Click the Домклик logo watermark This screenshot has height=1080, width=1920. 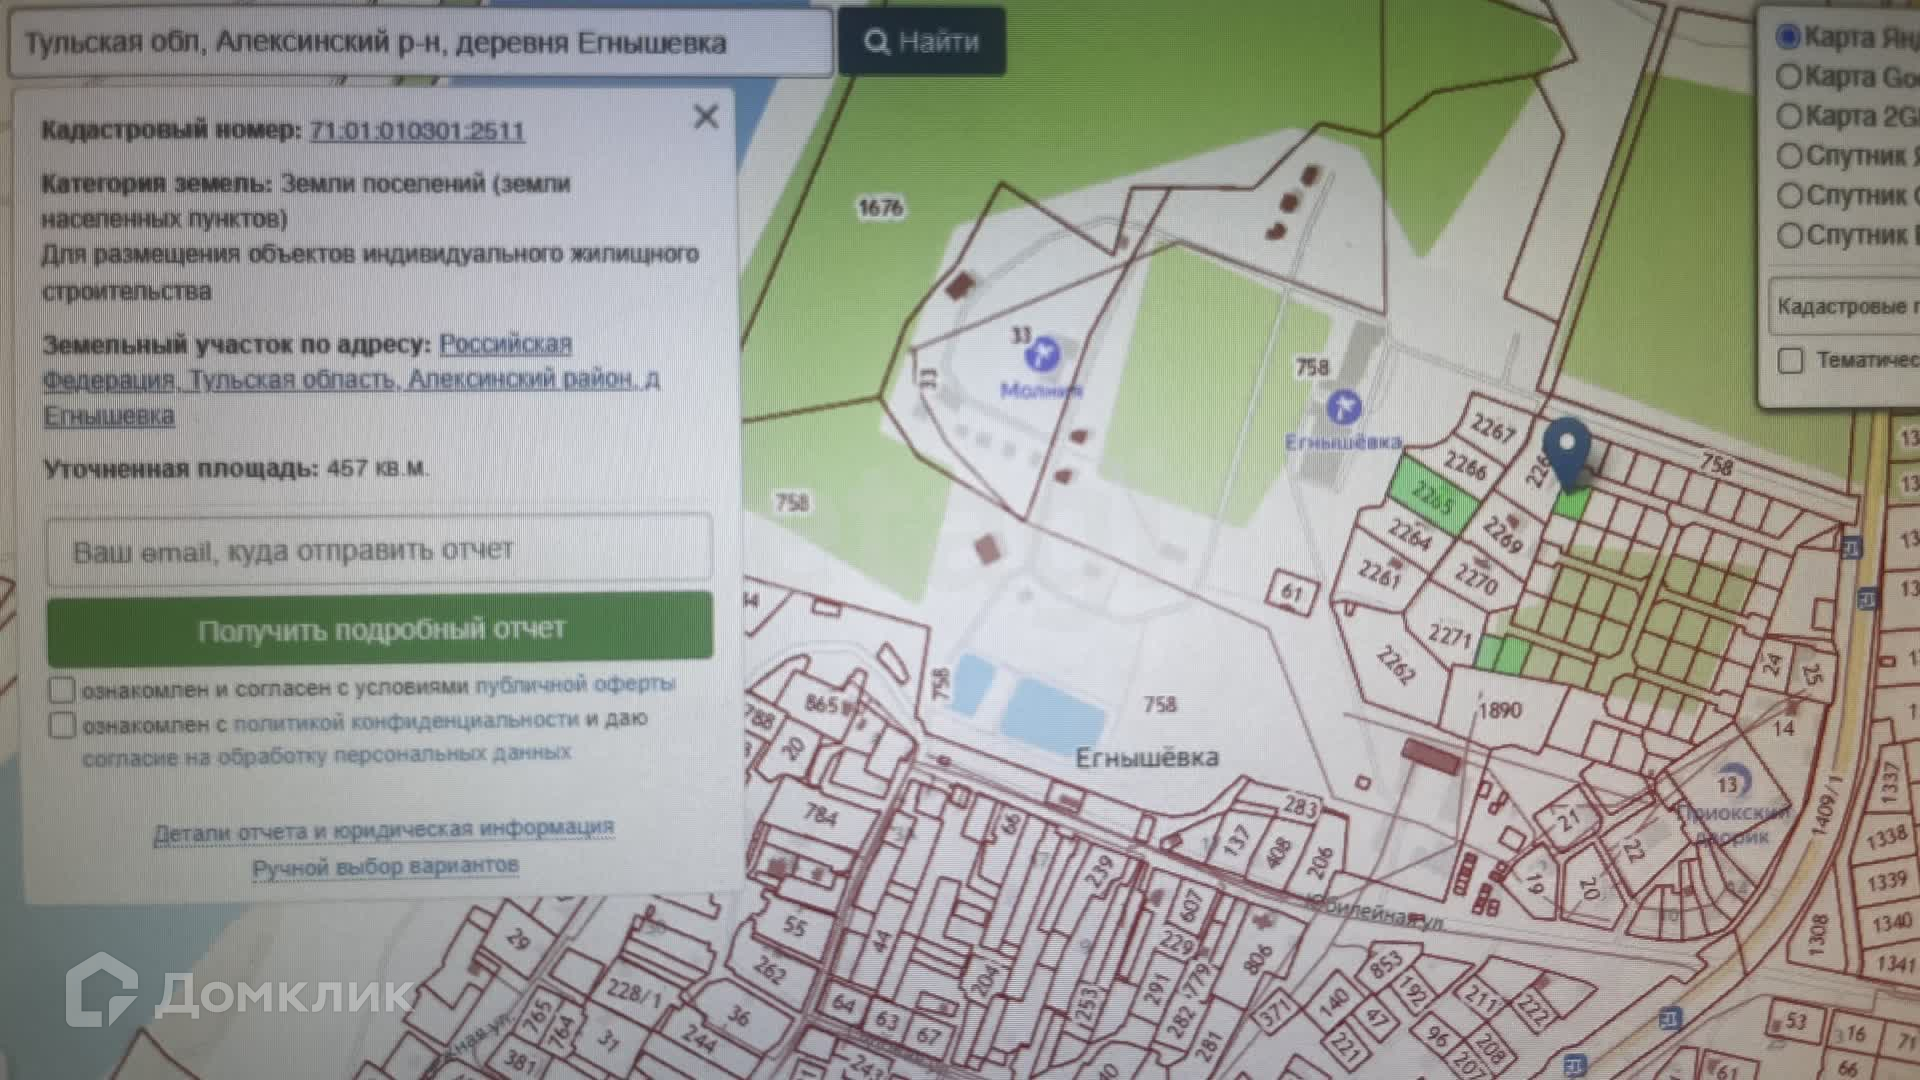click(240, 990)
